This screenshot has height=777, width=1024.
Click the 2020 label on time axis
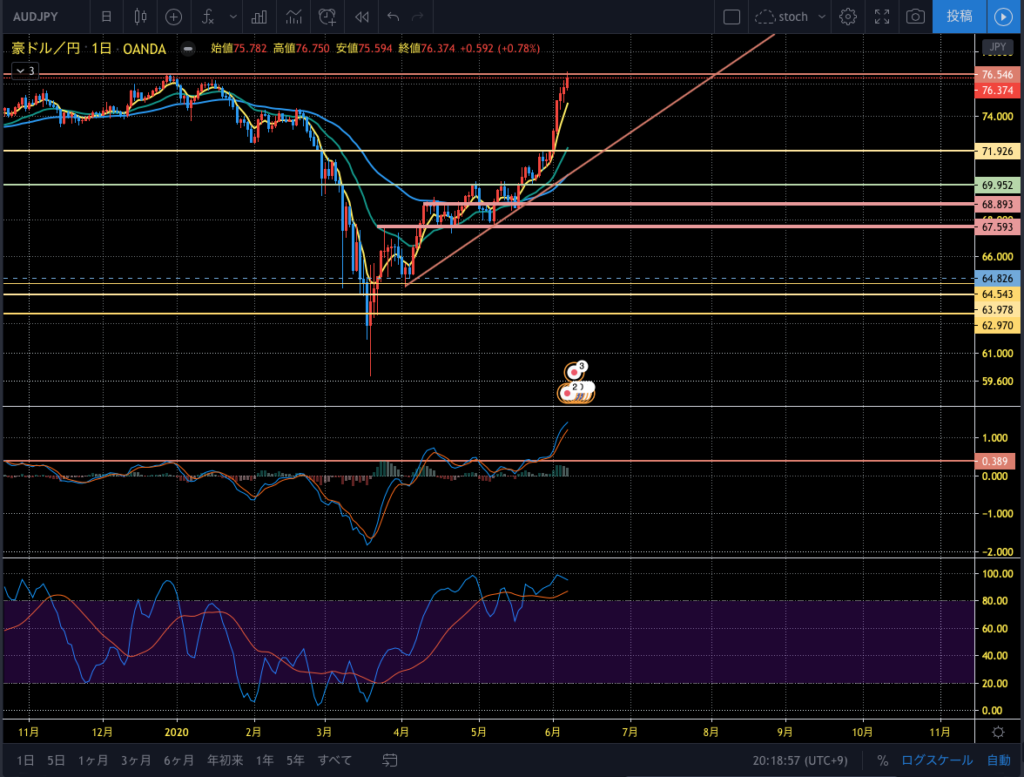point(176,732)
